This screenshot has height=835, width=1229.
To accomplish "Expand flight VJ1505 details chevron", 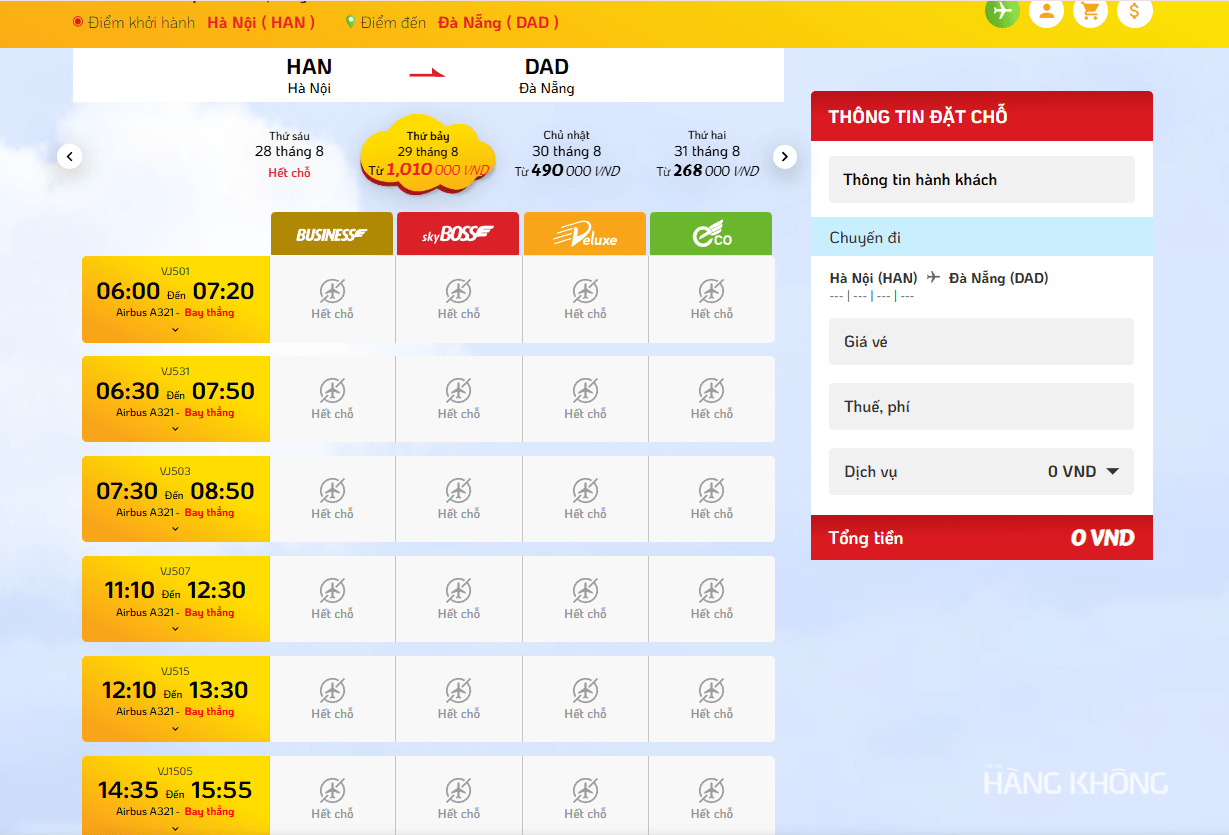I will [x=175, y=828].
